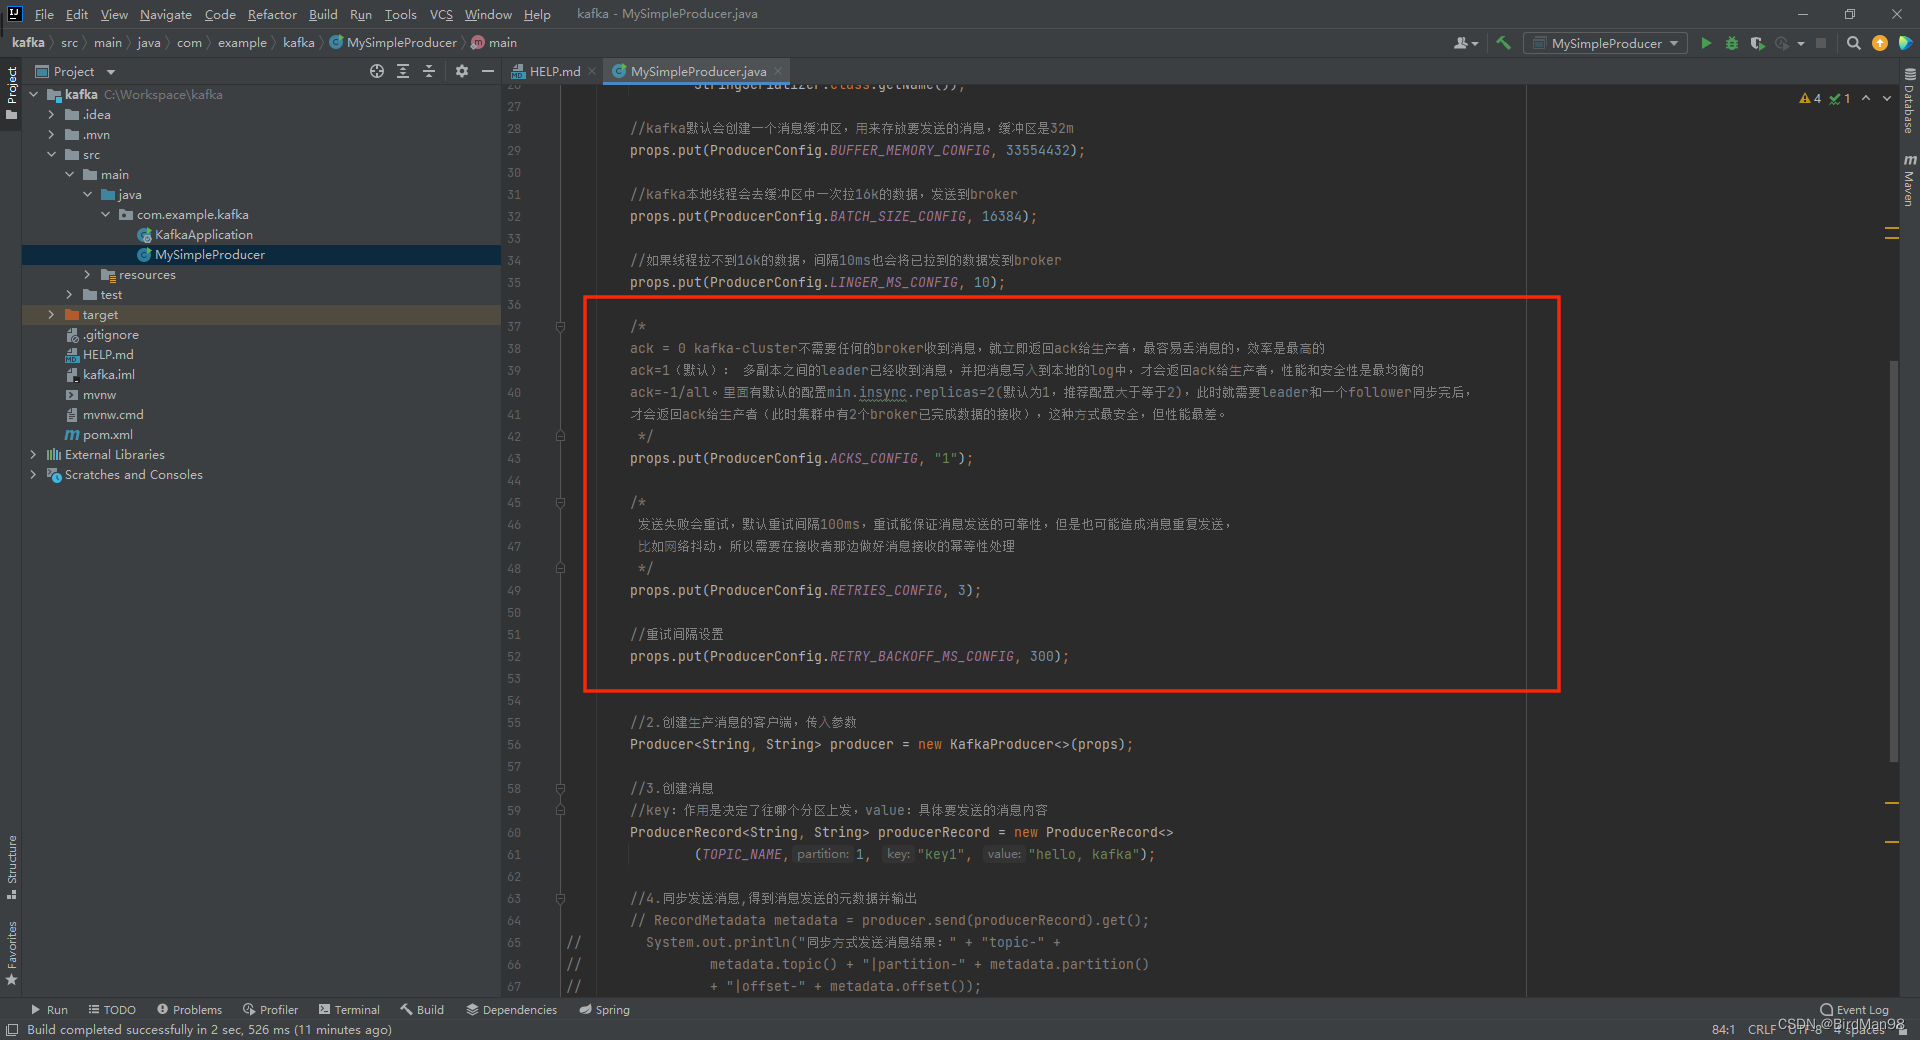This screenshot has width=1921, height=1040.
Task: Hide the Project panel with minus icon
Action: tap(488, 71)
